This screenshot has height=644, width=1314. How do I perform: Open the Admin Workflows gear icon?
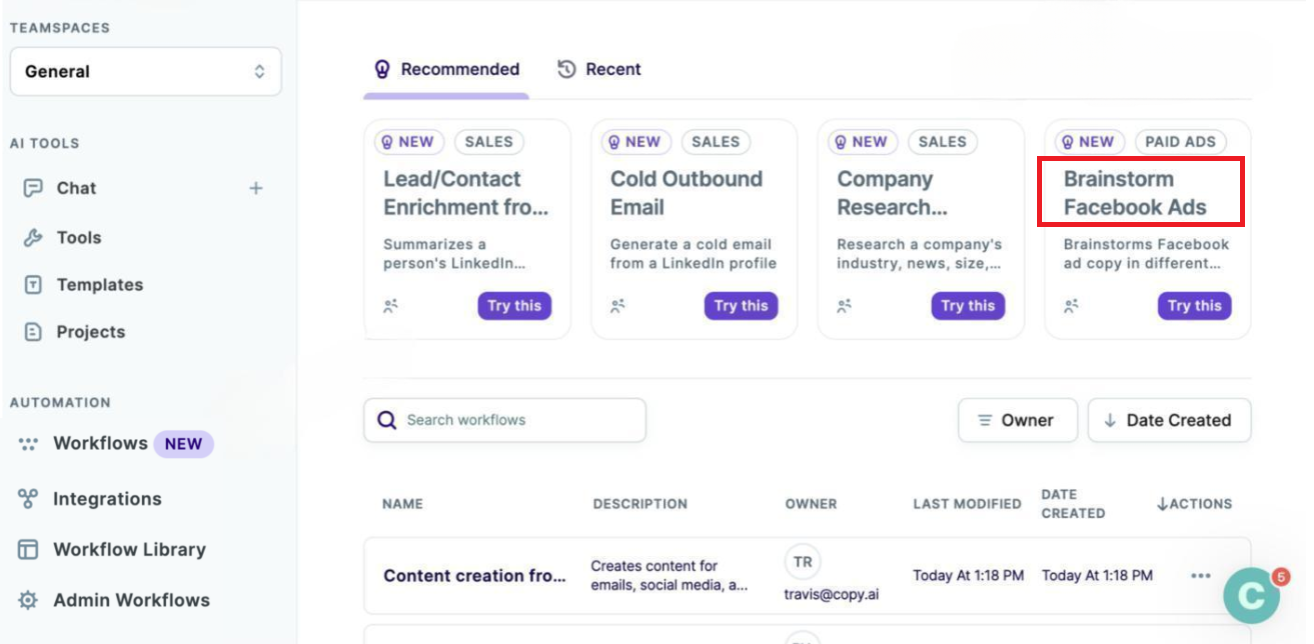pyautogui.click(x=28, y=600)
